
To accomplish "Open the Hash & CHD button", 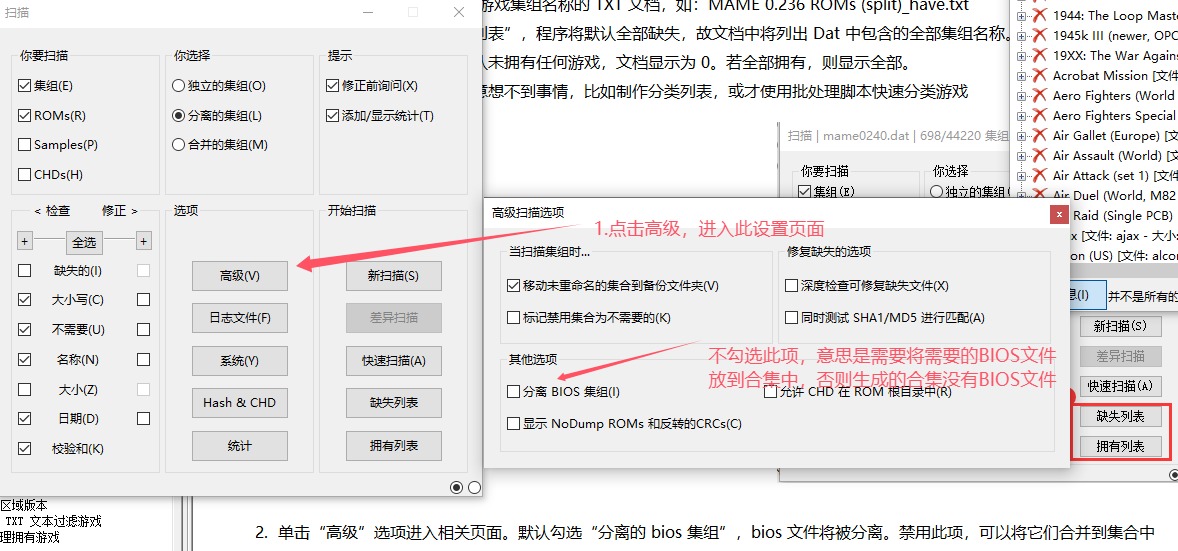I will 240,403.
